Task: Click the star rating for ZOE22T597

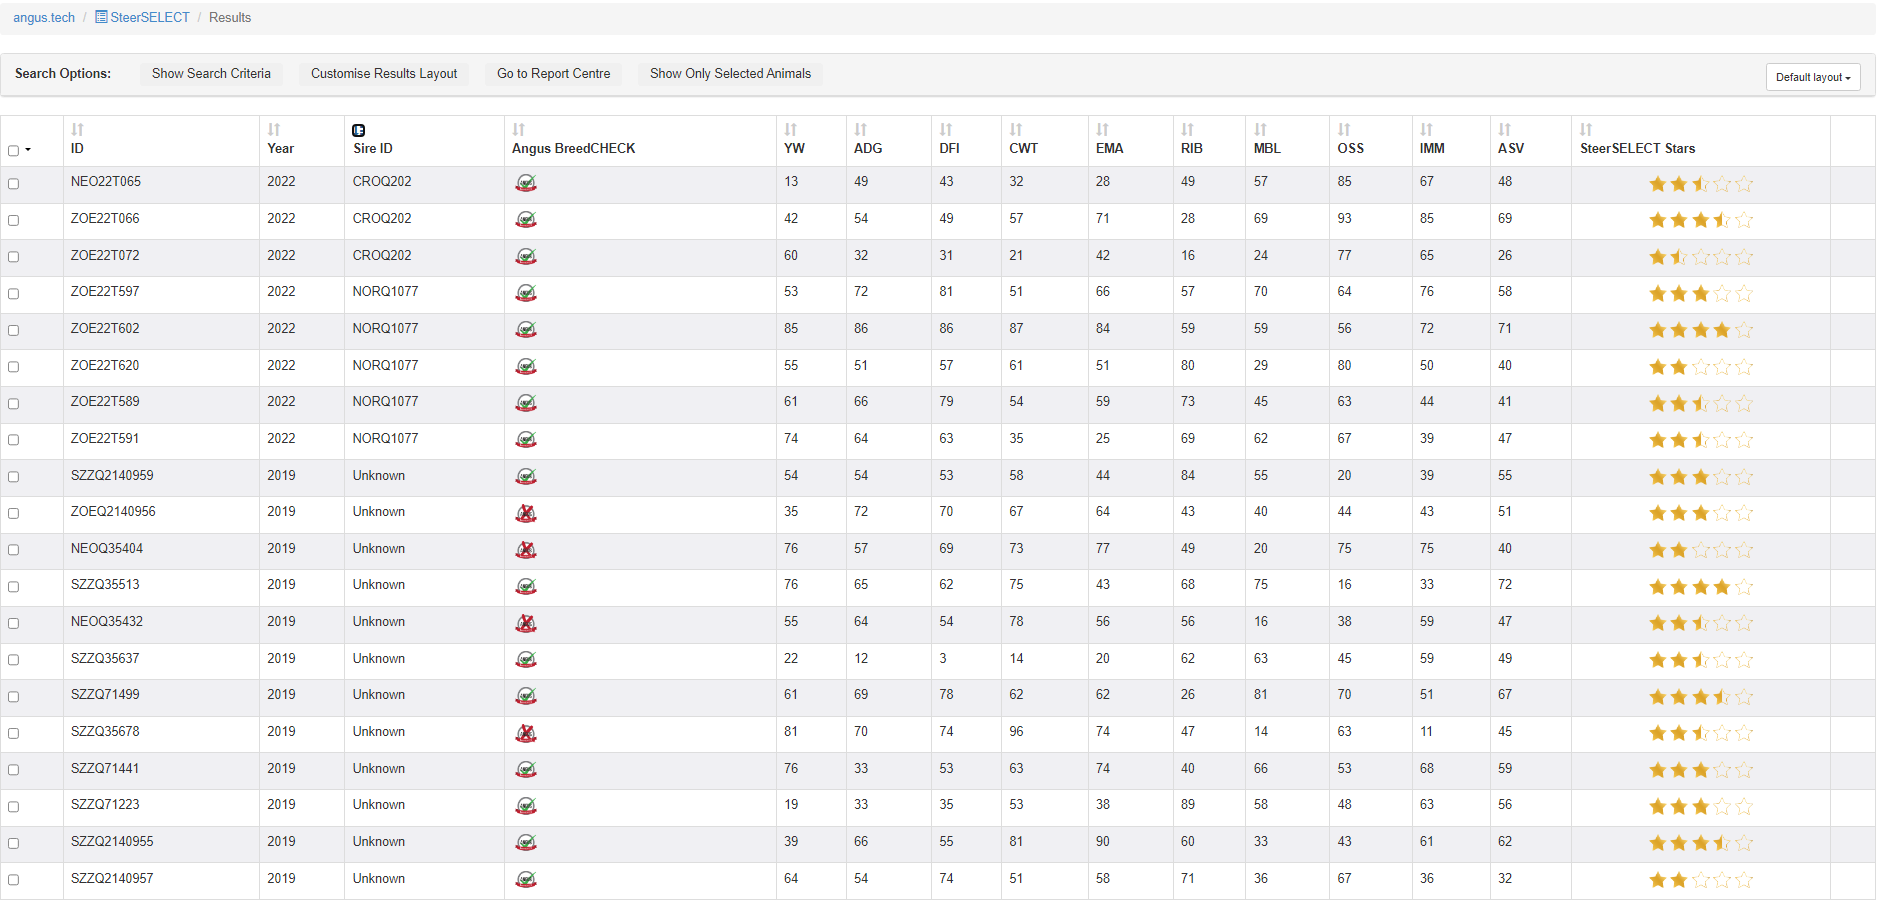Action: 1700,294
